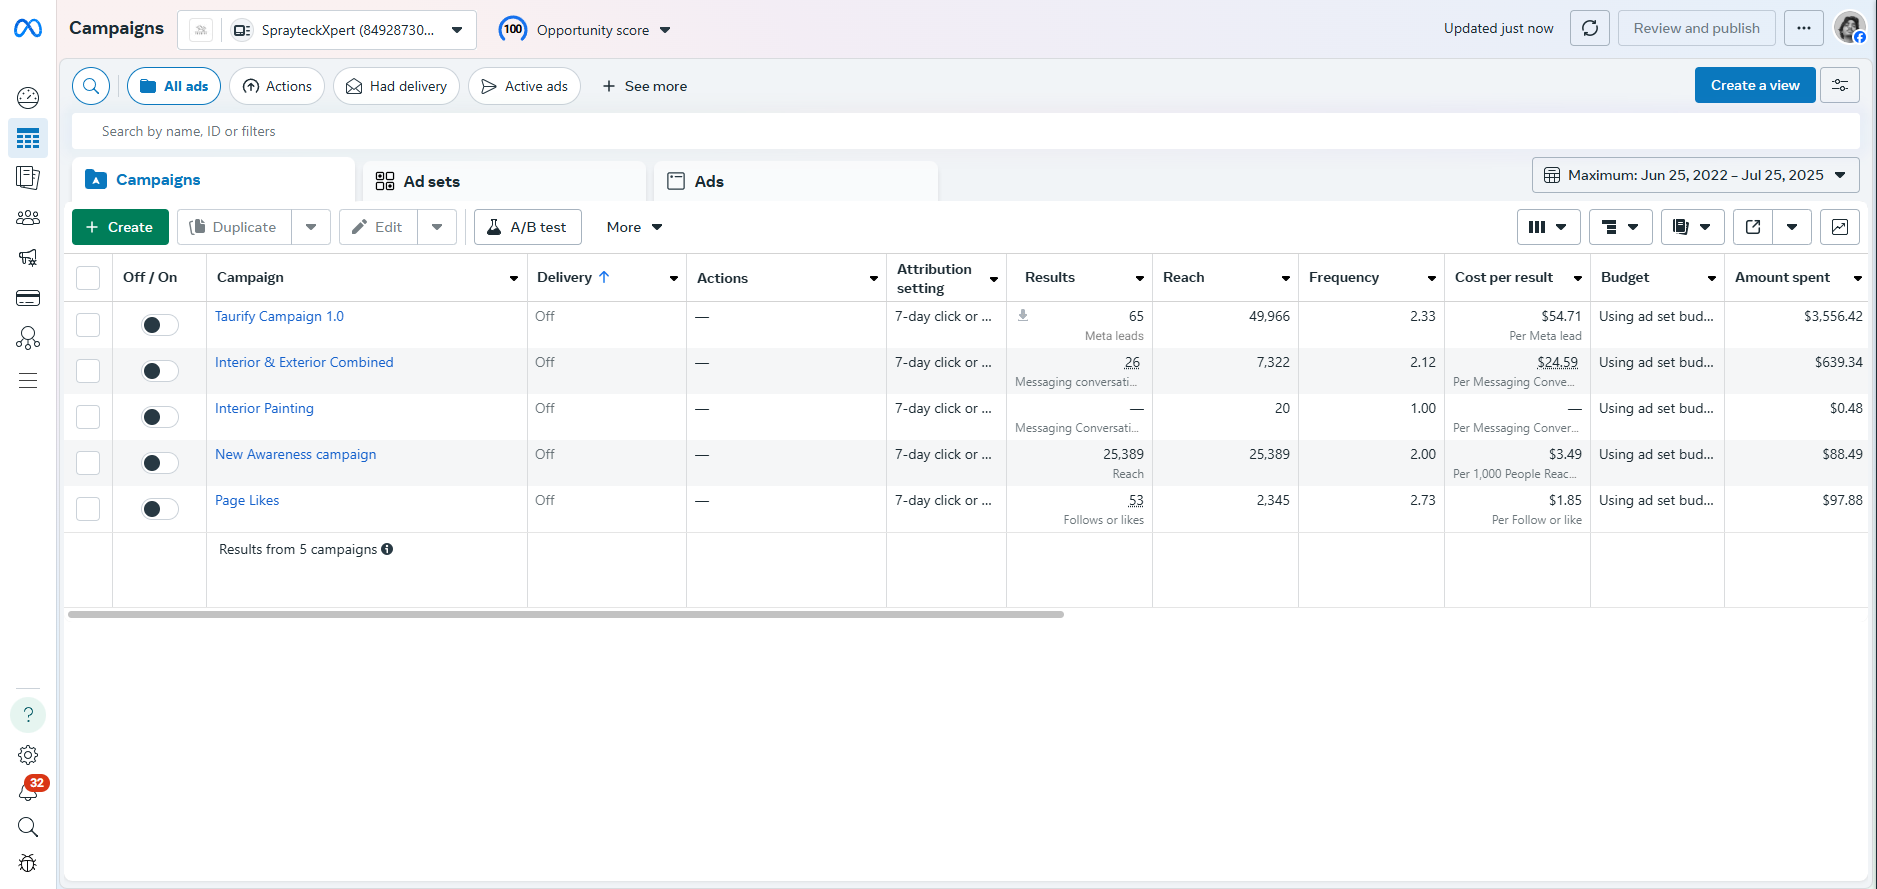The height and width of the screenshot is (889, 1877).
Task: Open the Columns layout icon dropdown
Action: tap(1548, 227)
